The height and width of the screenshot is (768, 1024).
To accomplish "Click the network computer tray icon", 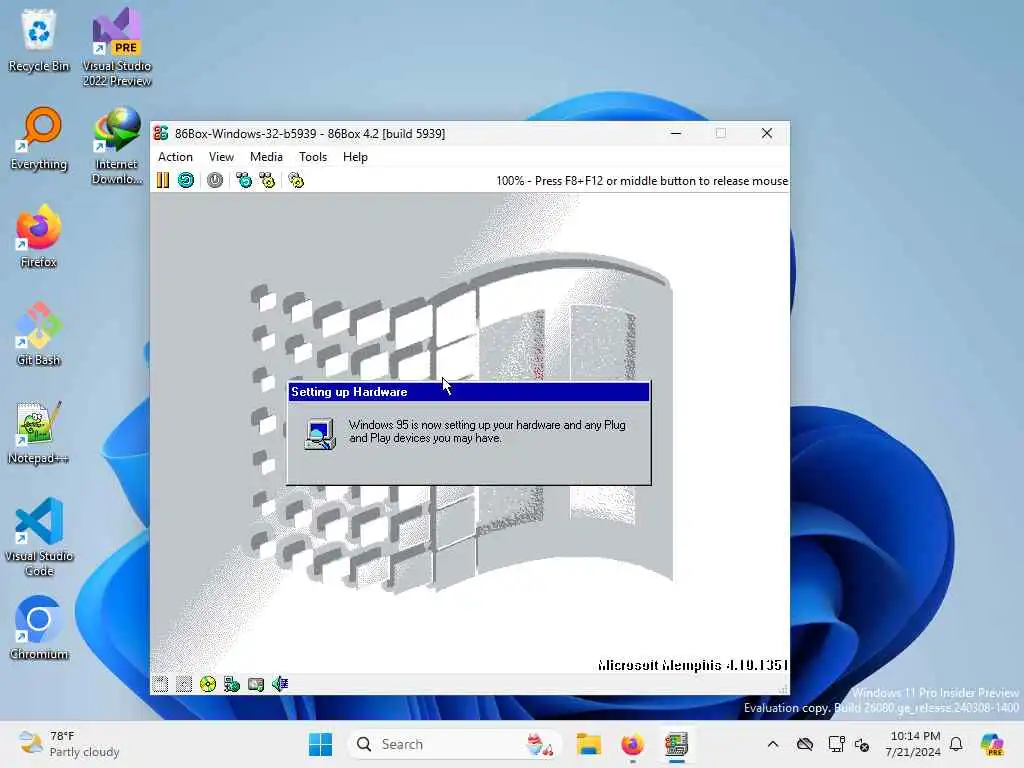I will coord(837,744).
